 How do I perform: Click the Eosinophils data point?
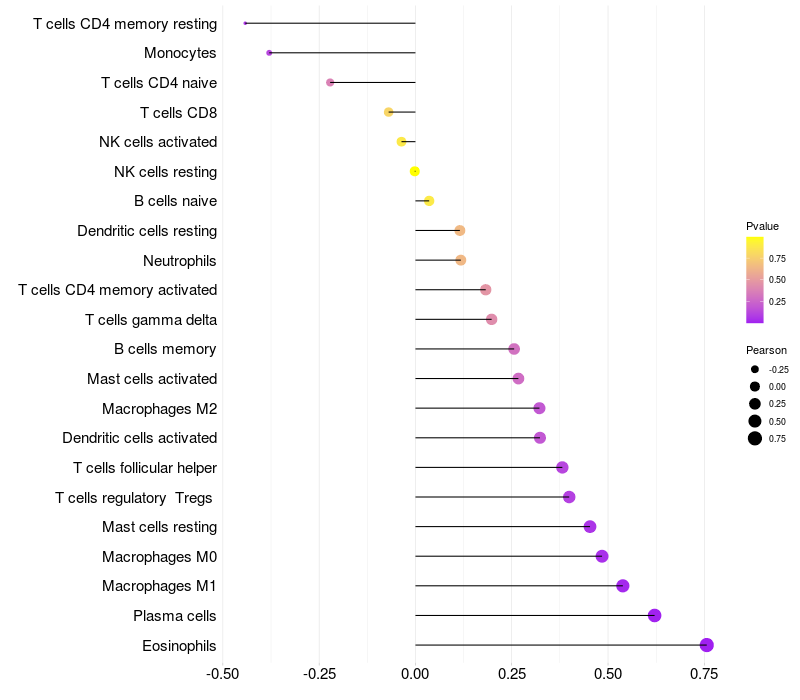pyautogui.click(x=707, y=645)
